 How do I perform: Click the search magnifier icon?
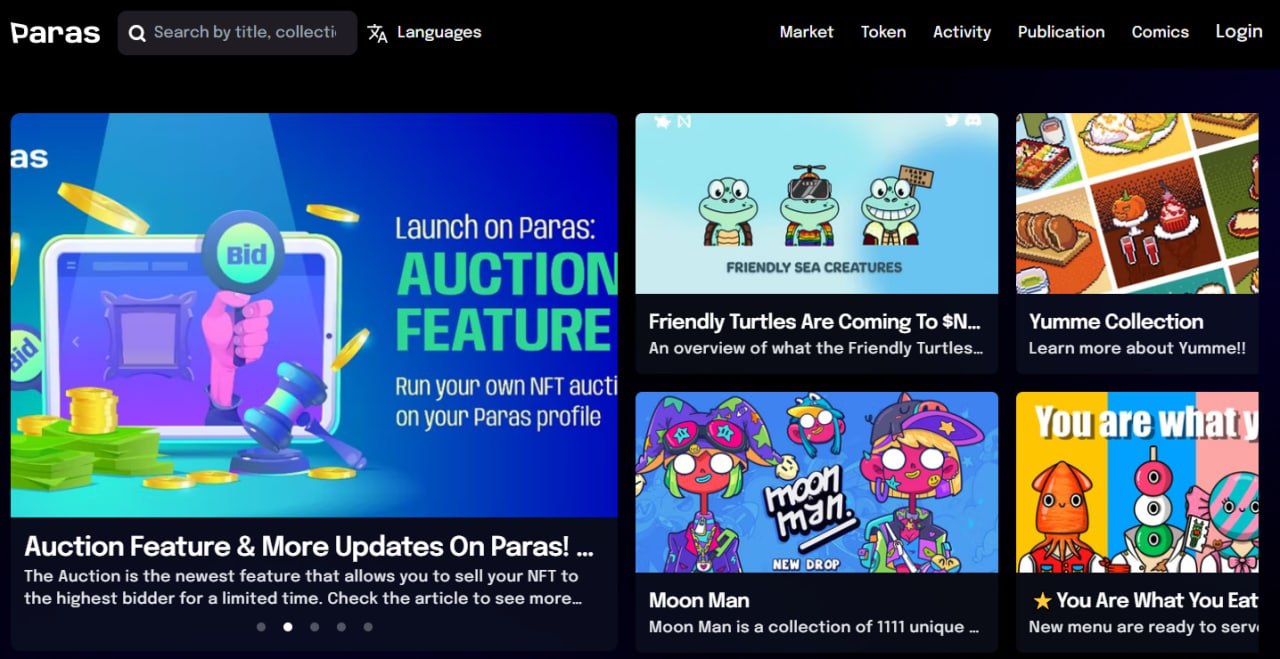click(137, 33)
